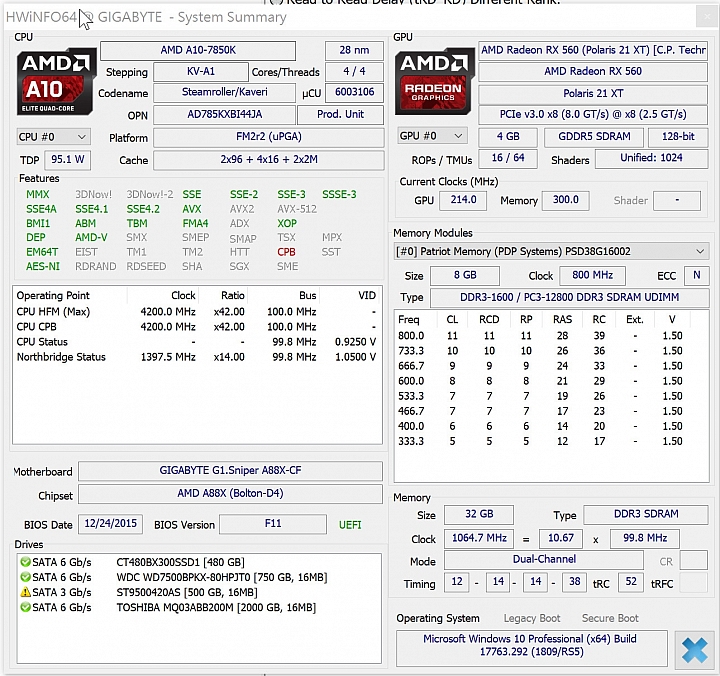Click the BIOS Version F11 field
The height and width of the screenshot is (676, 720).
pos(273,524)
